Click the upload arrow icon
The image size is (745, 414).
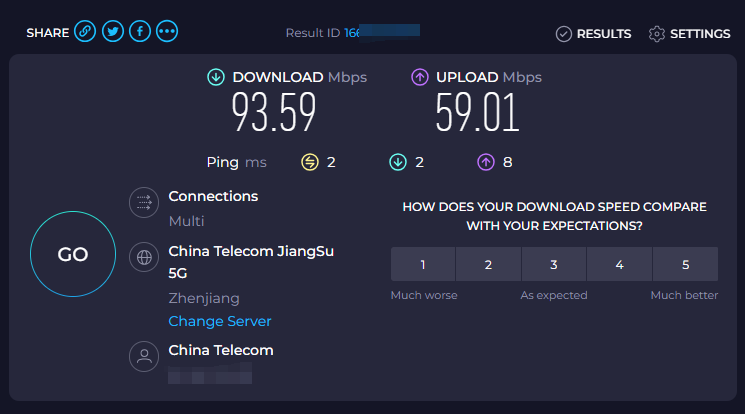[x=420, y=77]
